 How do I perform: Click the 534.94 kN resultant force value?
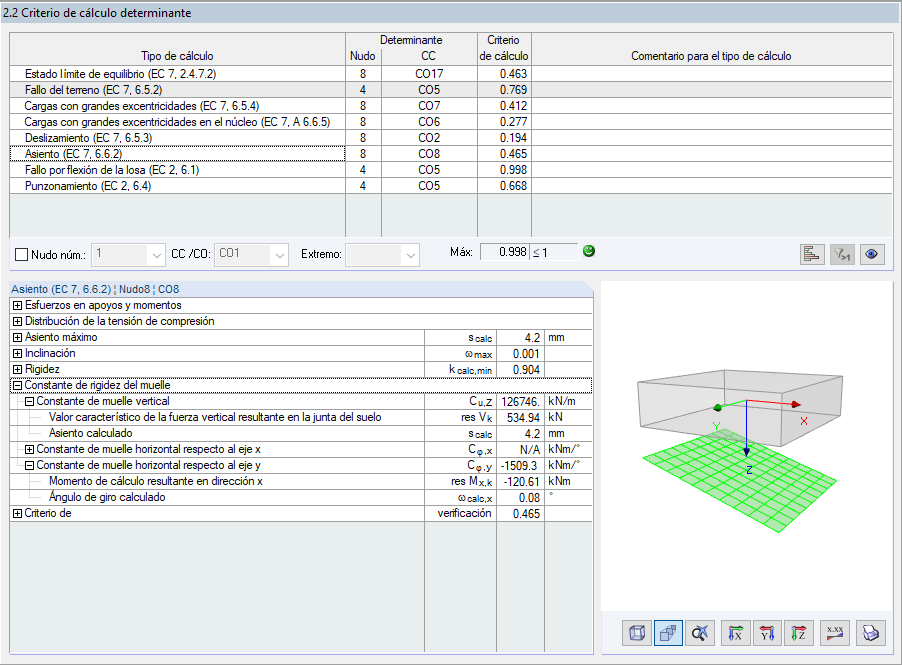point(521,418)
